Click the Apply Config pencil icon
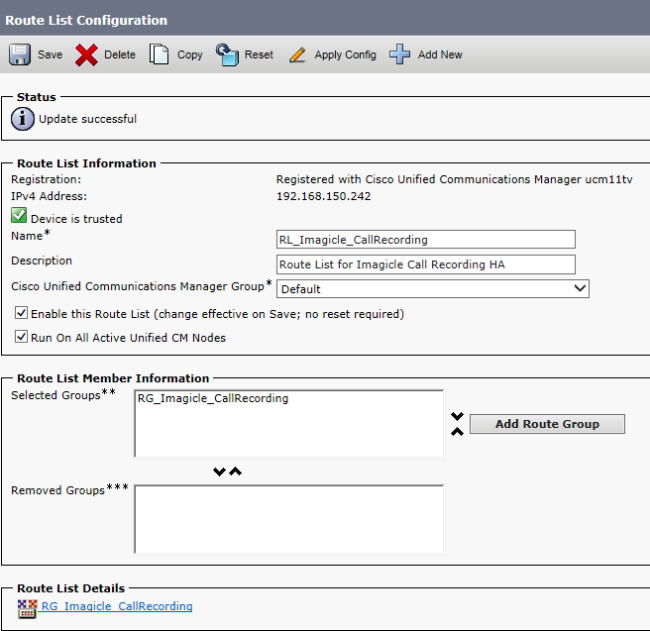This screenshot has height=631, width=650. point(297,54)
